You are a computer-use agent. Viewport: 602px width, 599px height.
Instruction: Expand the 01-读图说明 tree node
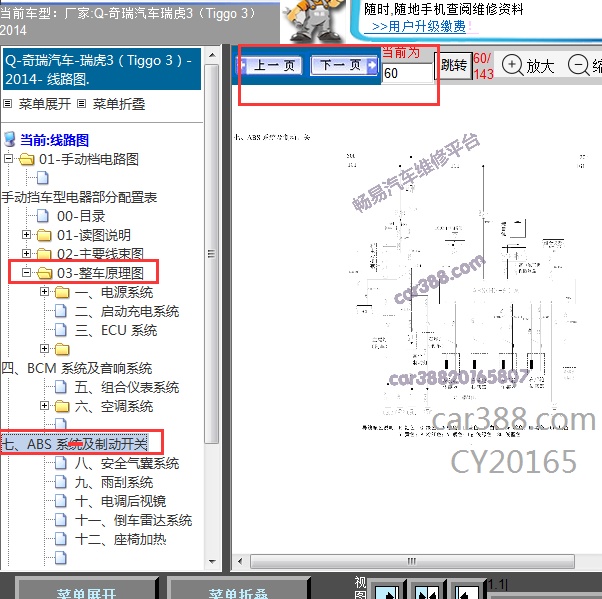click(x=26, y=234)
